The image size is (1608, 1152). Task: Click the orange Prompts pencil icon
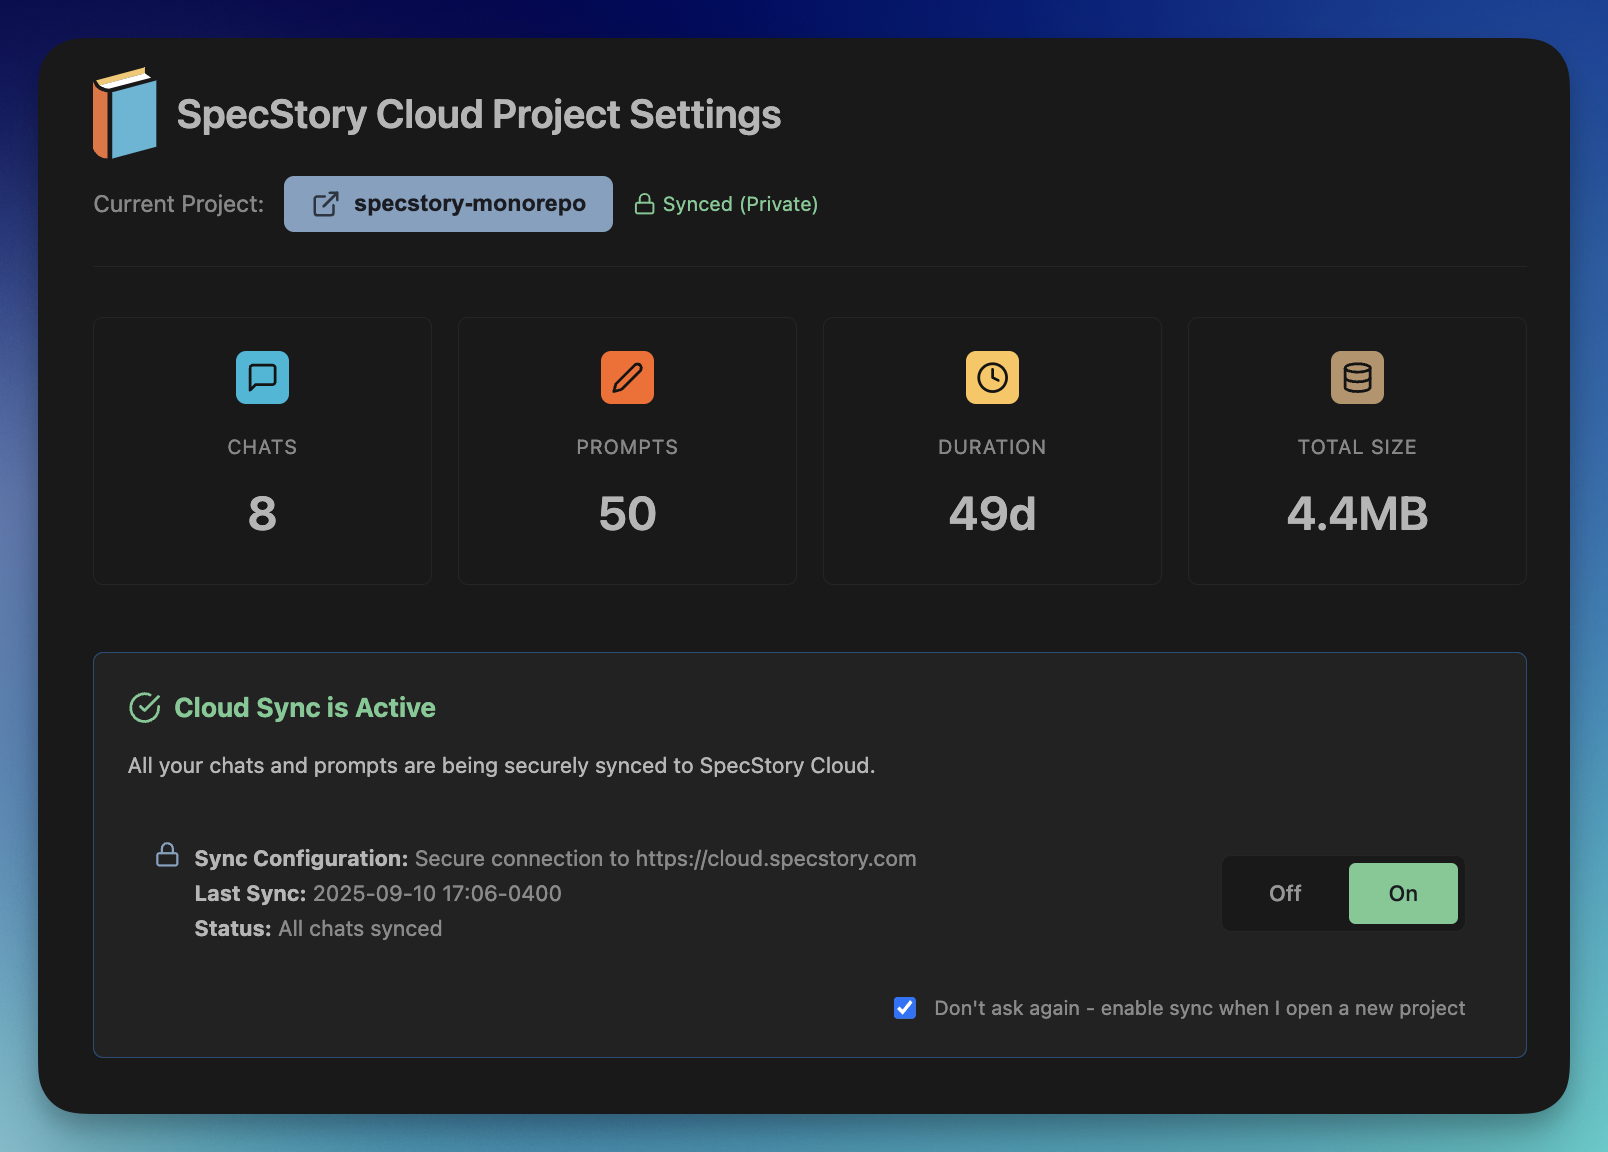627,377
